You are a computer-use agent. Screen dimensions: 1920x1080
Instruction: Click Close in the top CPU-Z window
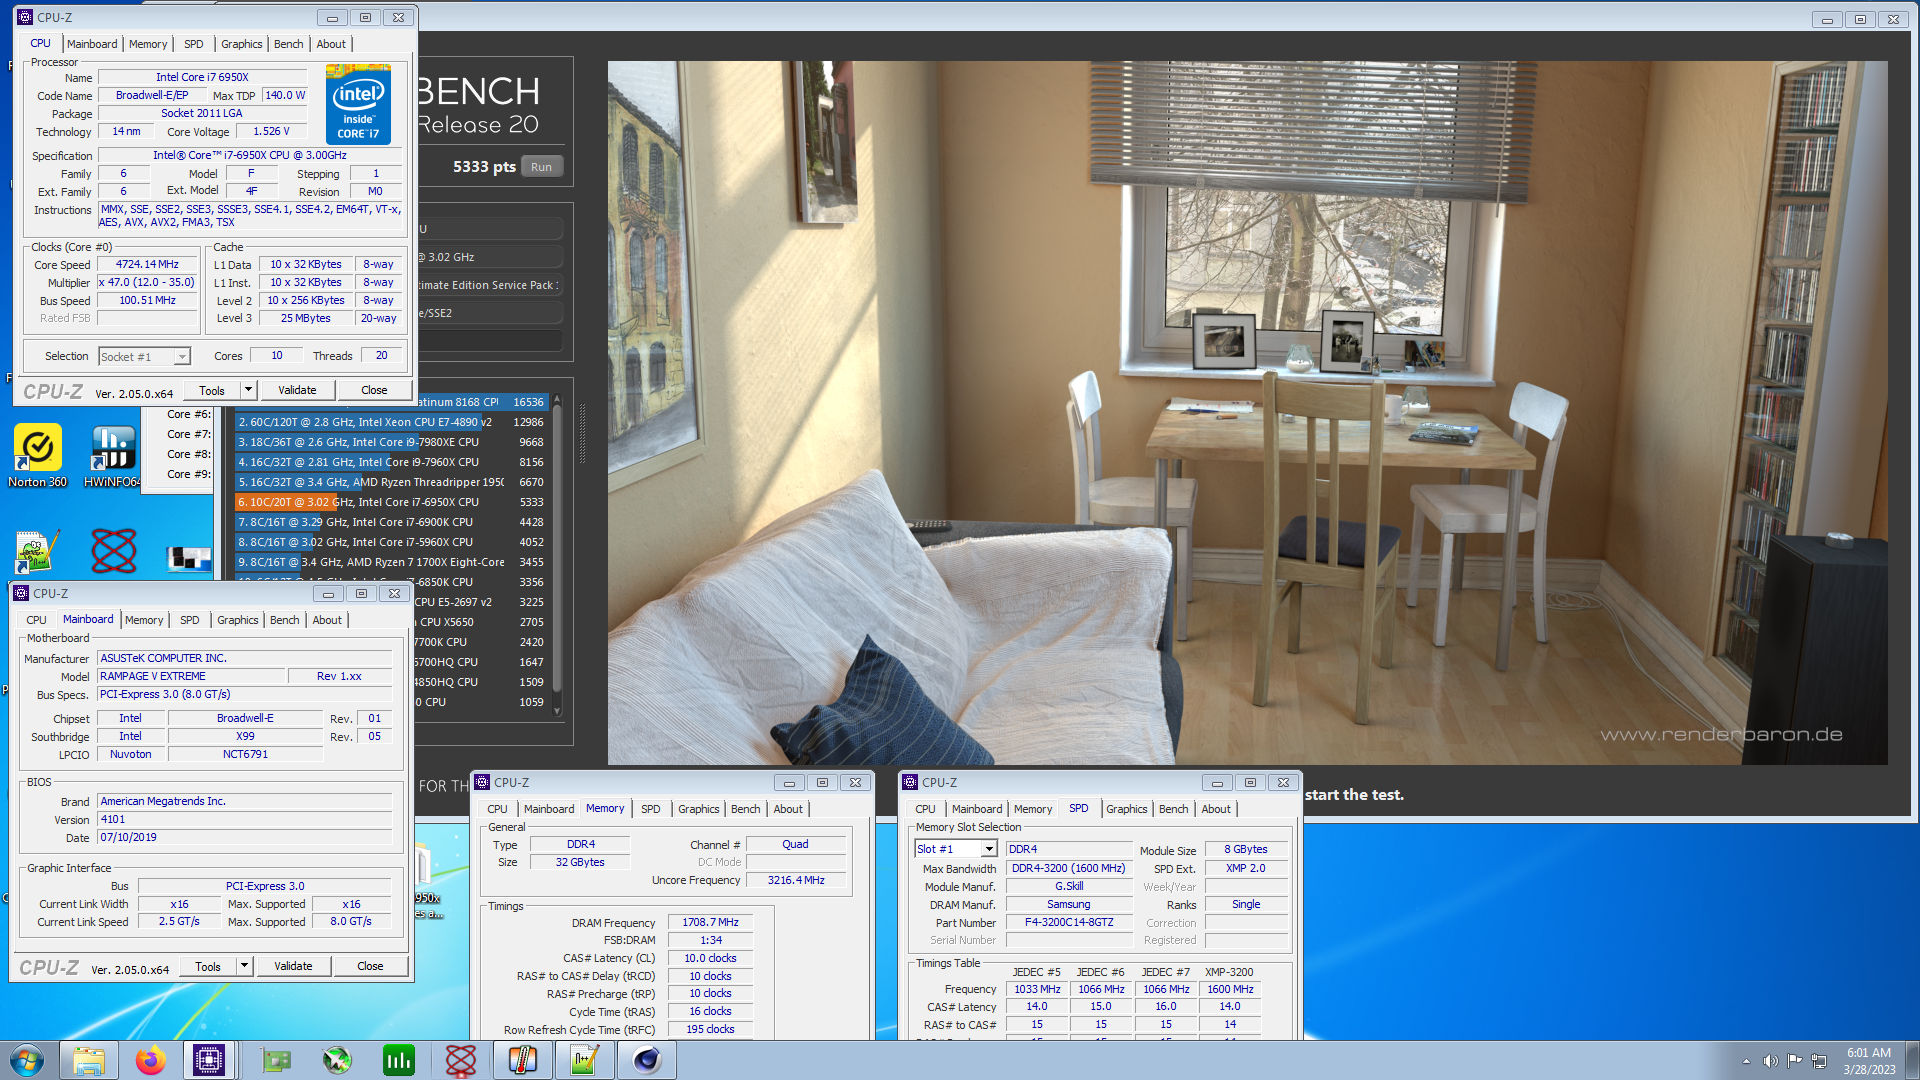(374, 390)
